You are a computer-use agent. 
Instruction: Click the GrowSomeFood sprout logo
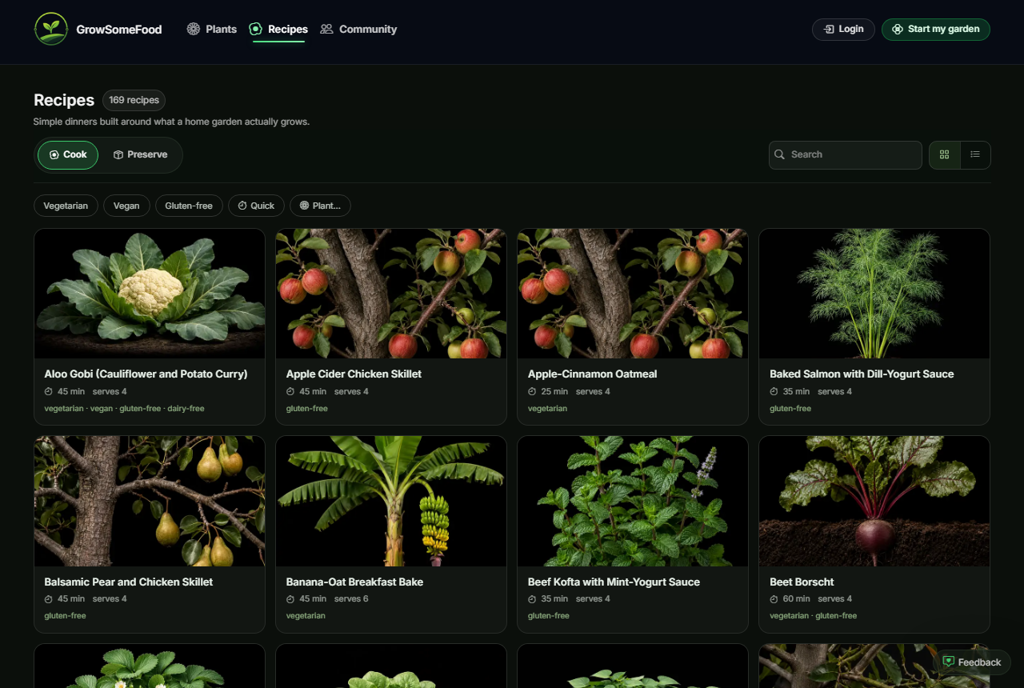coord(51,29)
